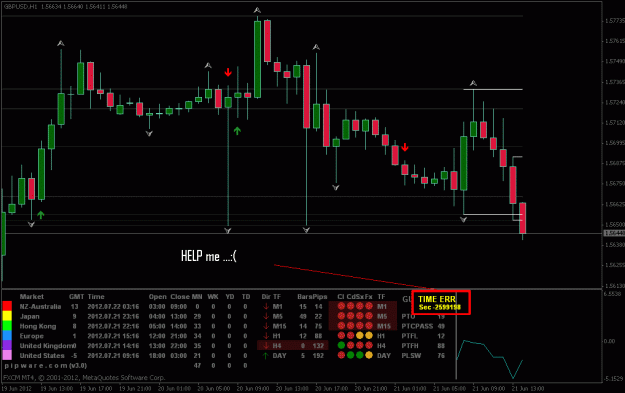The image size is (625, 393).
Task: Click the NZ-Australia market name
Action: (x=40, y=307)
